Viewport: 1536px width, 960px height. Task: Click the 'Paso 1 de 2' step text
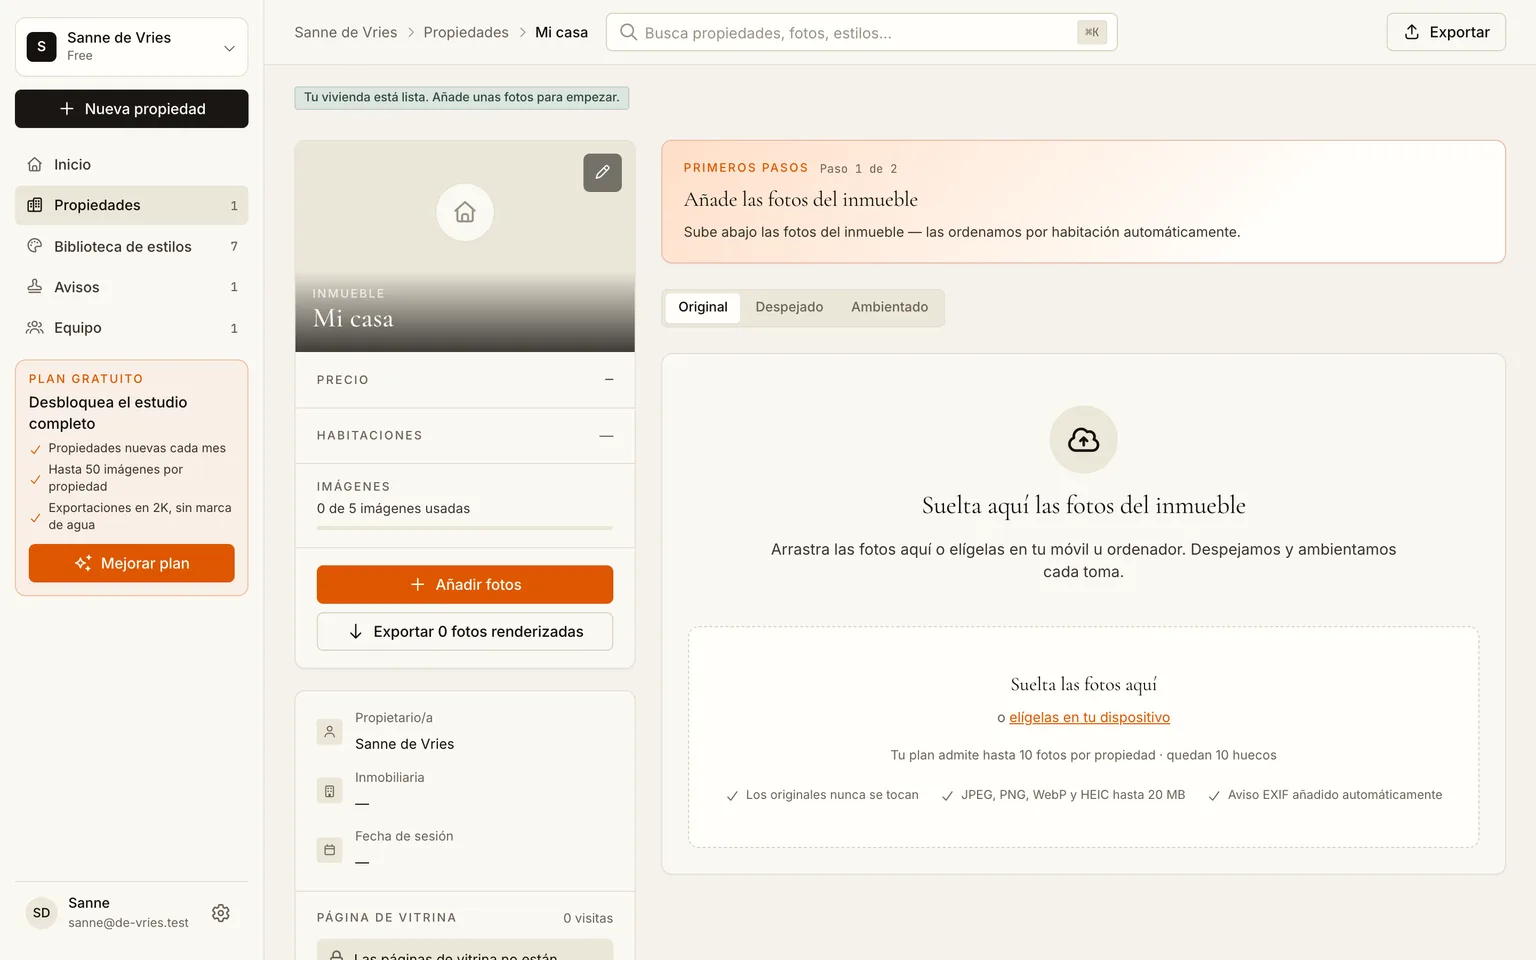859,169
